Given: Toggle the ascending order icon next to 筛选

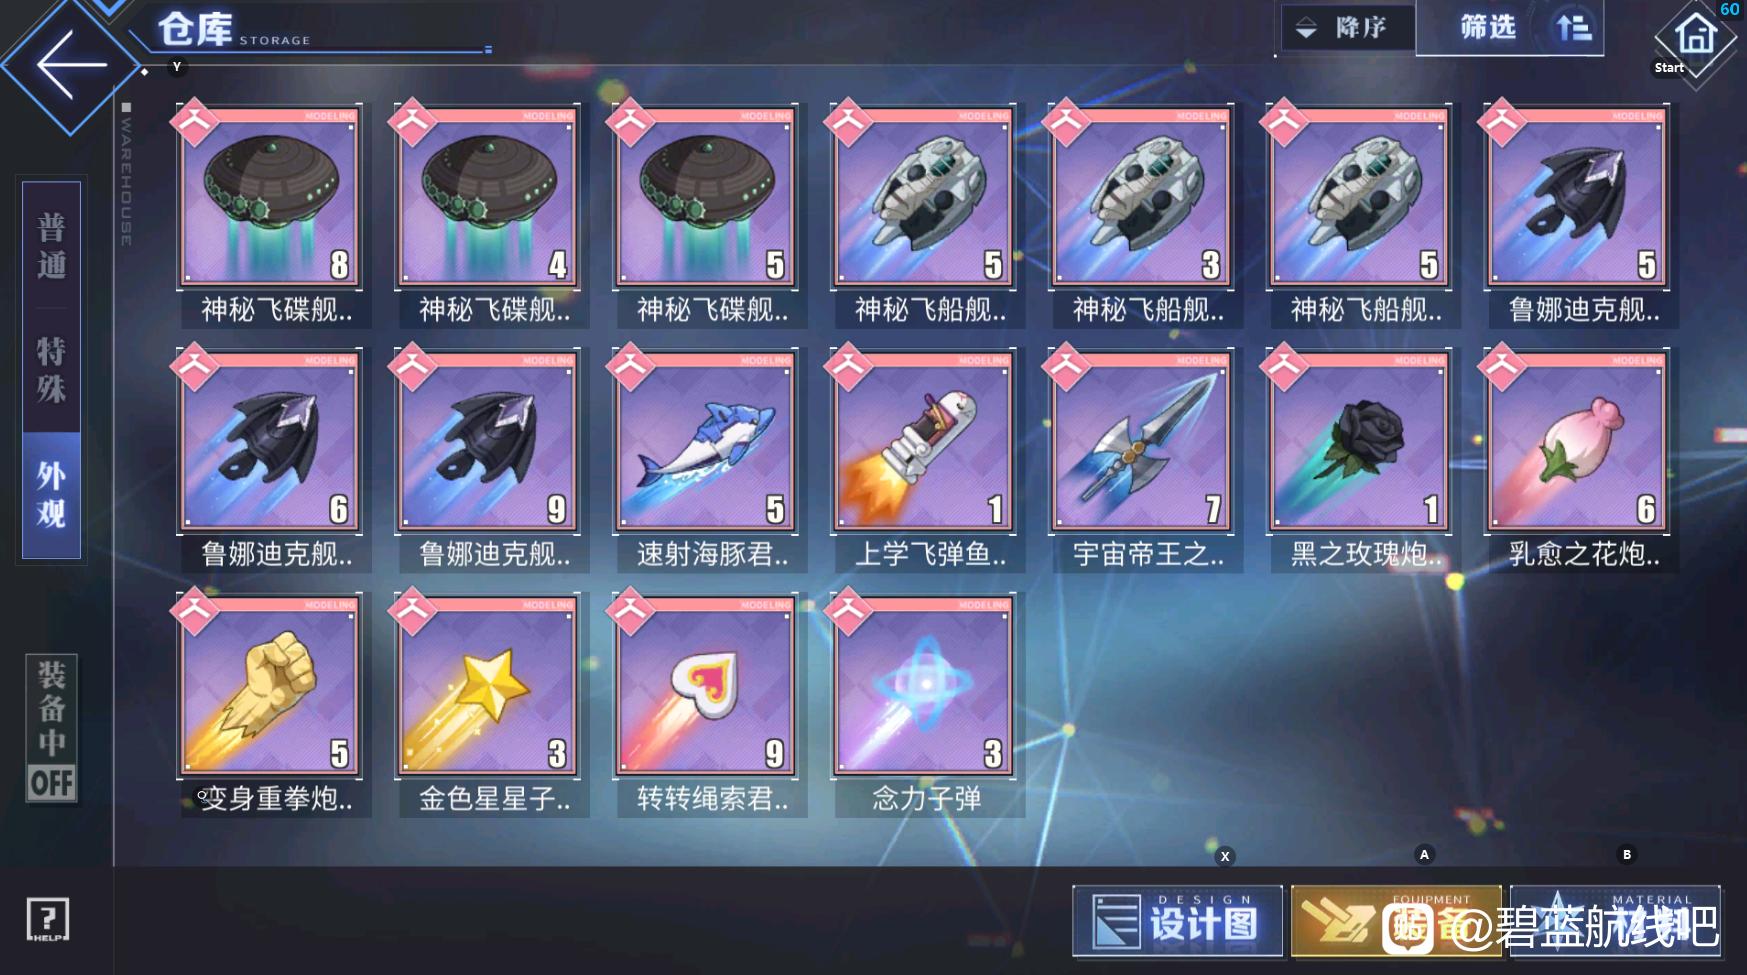Looking at the screenshot, I should point(1574,28).
